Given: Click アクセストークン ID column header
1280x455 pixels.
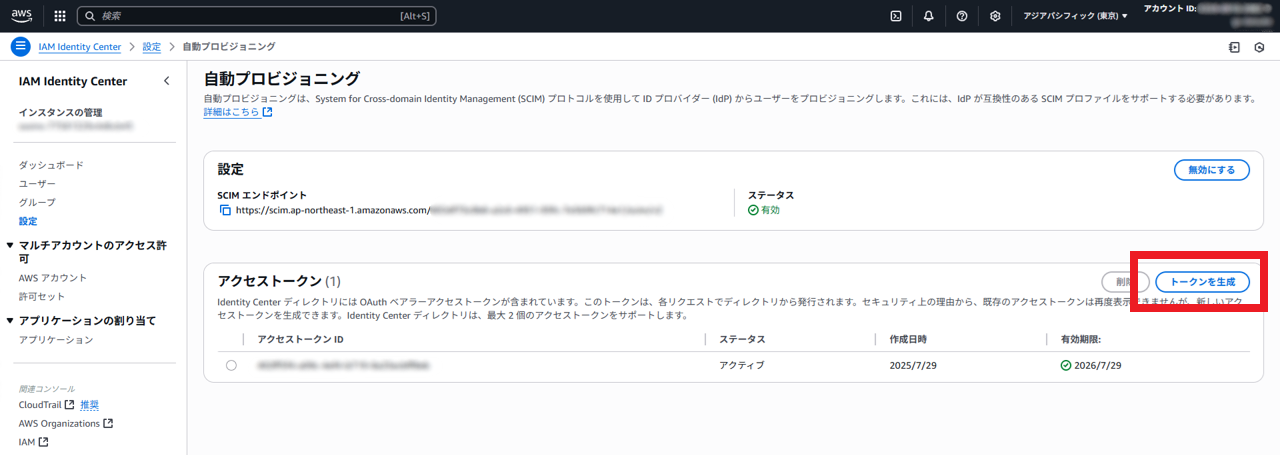Looking at the screenshot, I should pos(300,340).
